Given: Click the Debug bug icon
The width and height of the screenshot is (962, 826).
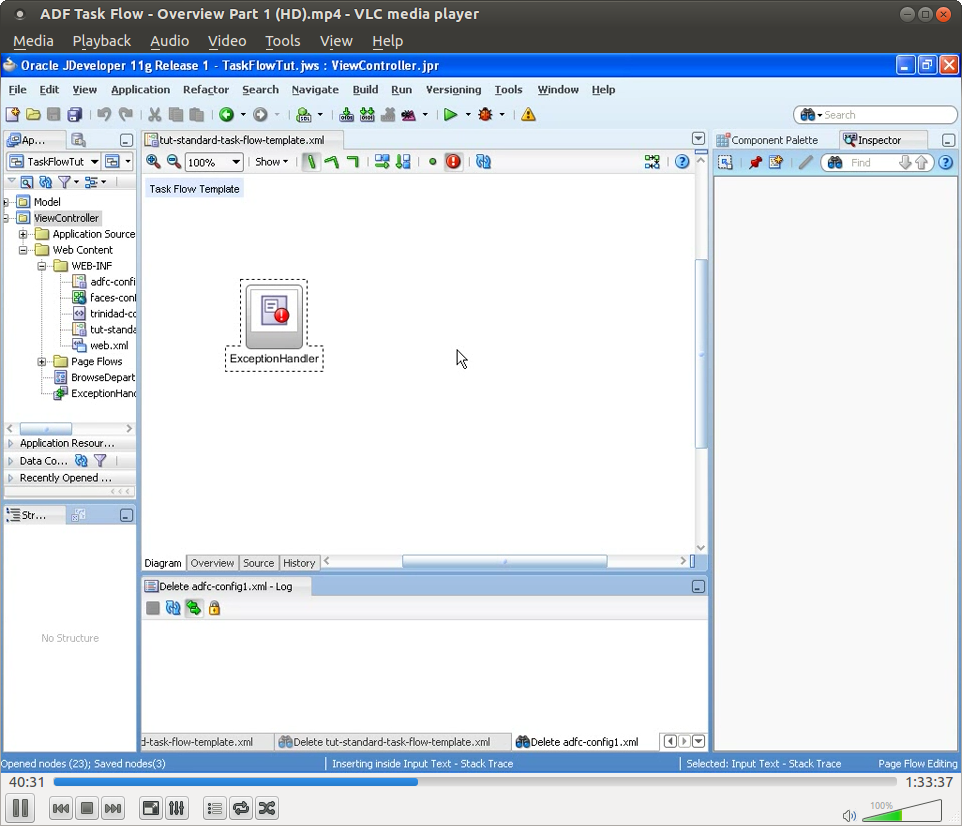Looking at the screenshot, I should (x=486, y=114).
